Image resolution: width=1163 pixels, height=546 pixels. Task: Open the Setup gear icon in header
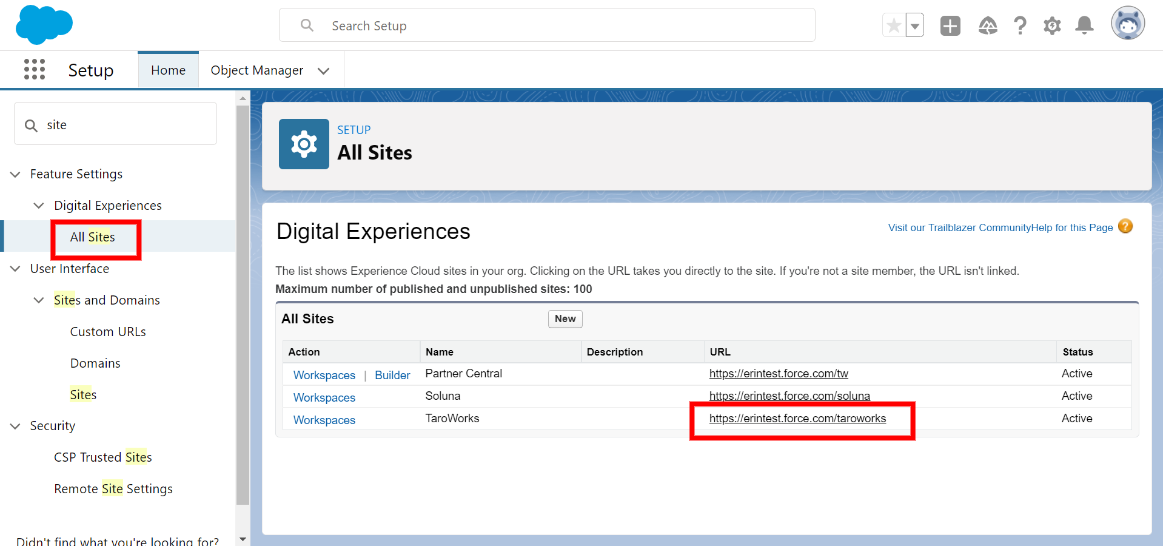point(1052,26)
